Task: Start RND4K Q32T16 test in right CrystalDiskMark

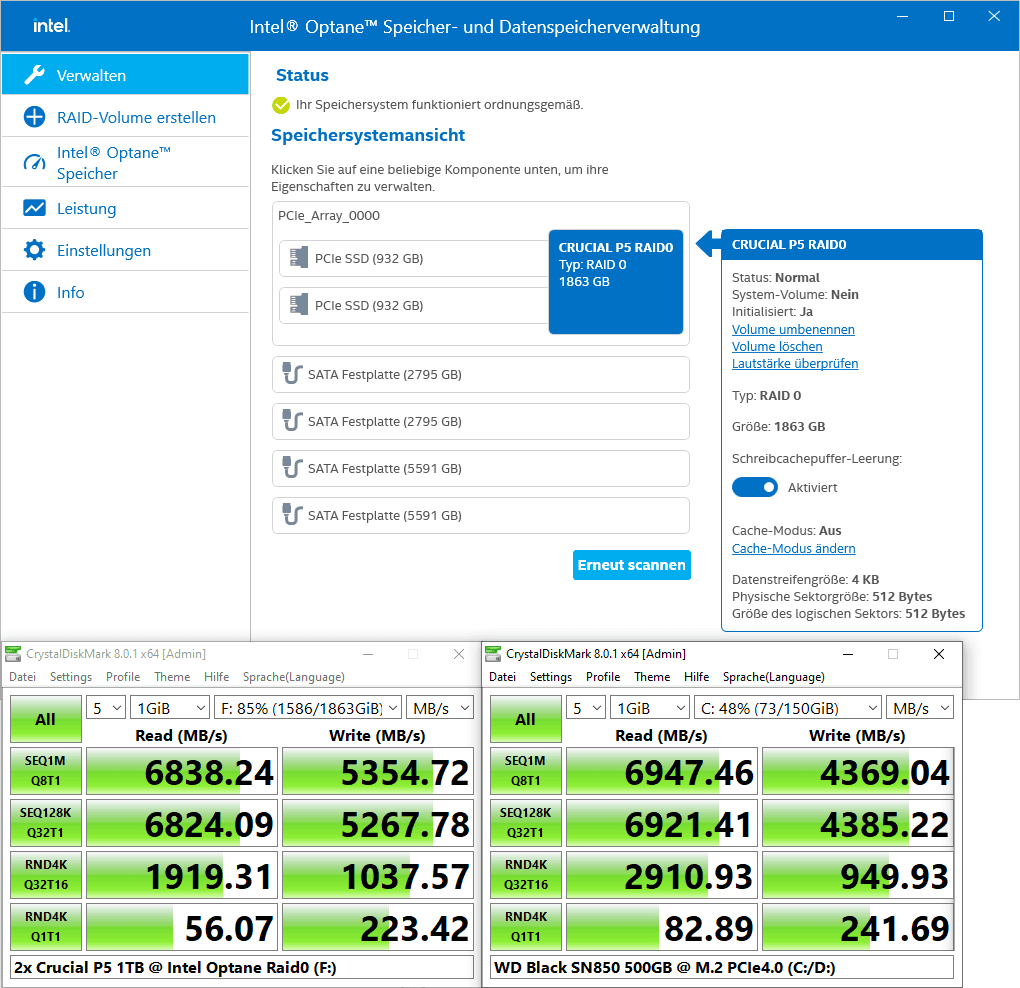Action: pyautogui.click(x=526, y=875)
